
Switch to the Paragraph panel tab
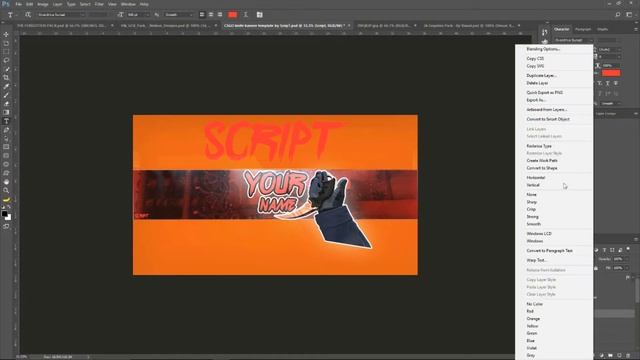coord(583,29)
